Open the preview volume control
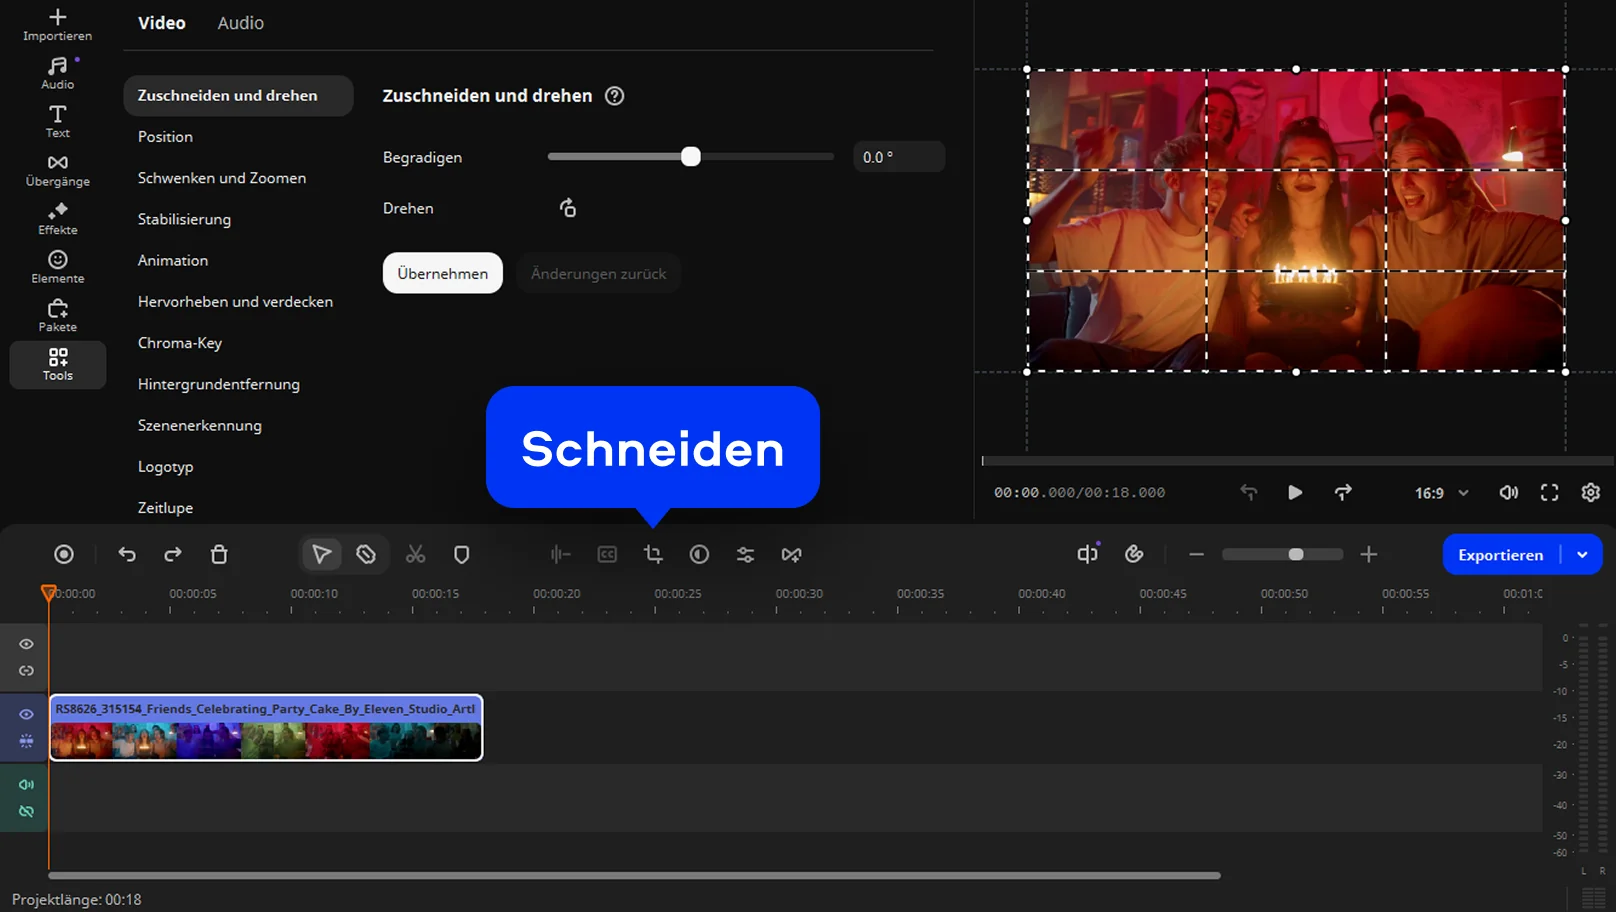Viewport: 1616px width, 912px height. pos(1508,492)
